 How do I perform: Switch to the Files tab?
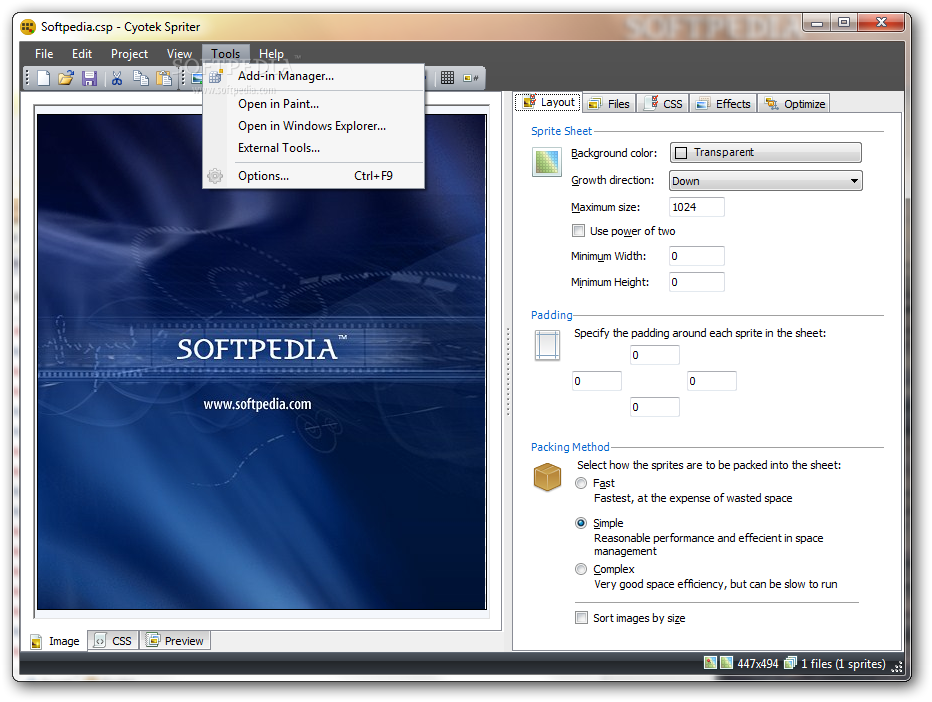click(x=609, y=104)
